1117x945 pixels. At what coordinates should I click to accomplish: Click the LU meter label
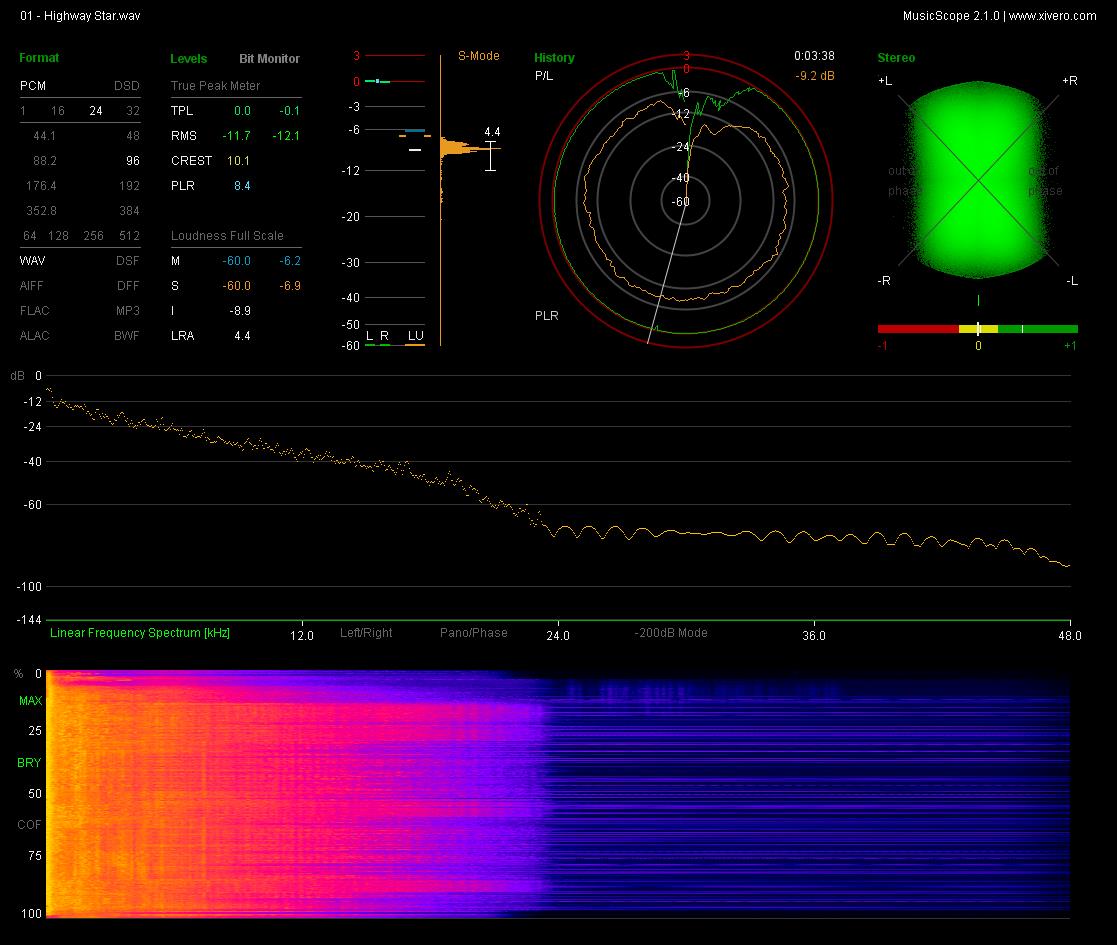(x=415, y=335)
